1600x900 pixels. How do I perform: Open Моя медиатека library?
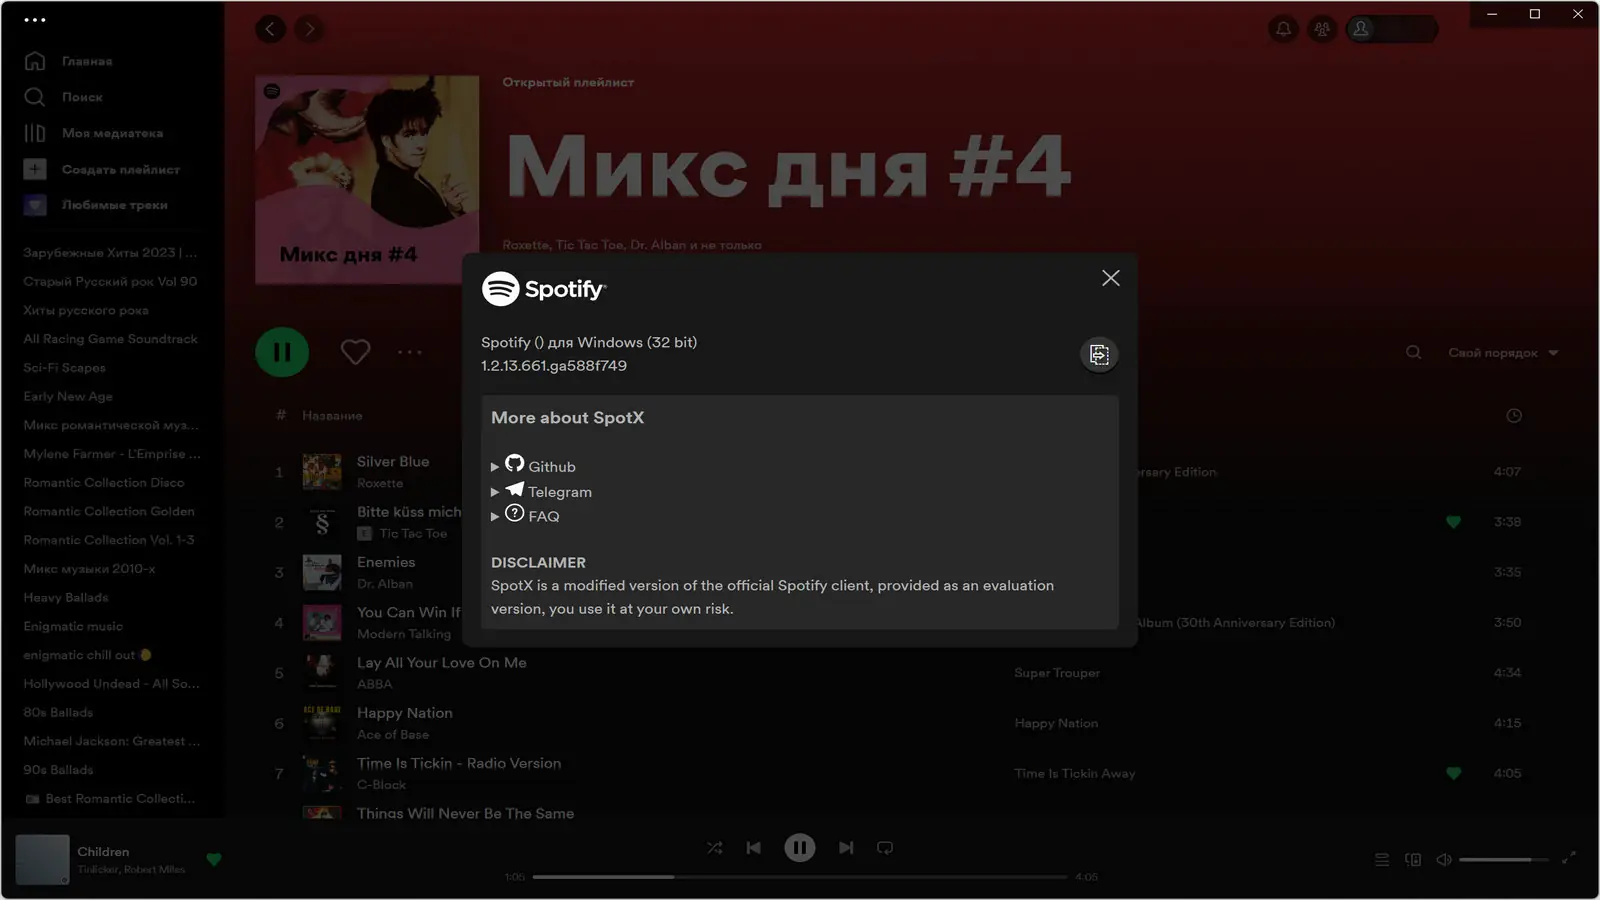click(x=93, y=133)
